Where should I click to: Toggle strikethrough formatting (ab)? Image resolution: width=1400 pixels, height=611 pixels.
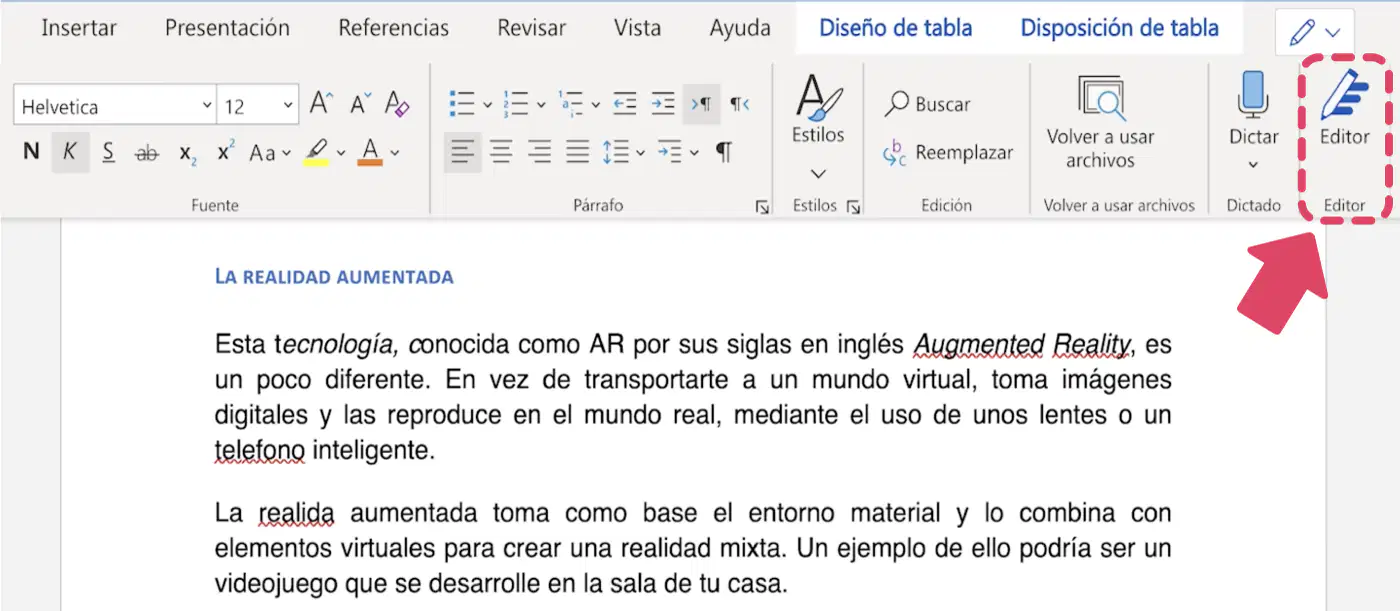(147, 152)
